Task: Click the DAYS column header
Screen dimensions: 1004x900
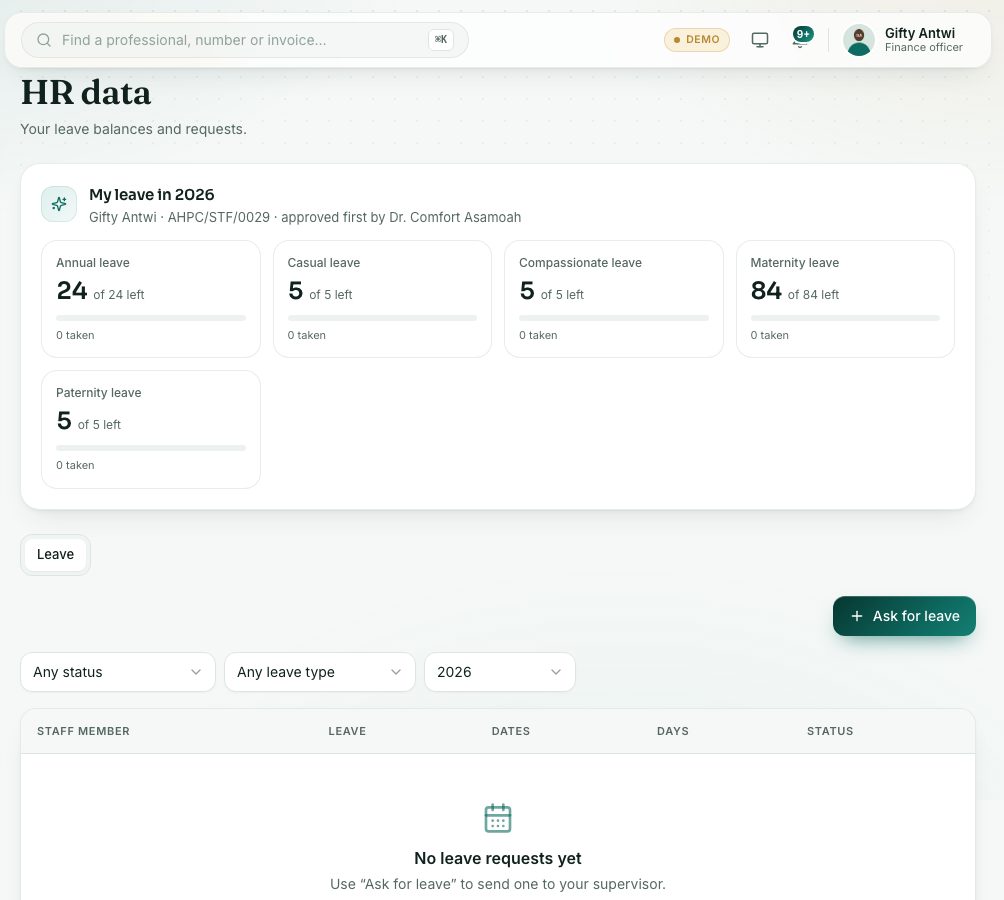Action: pos(673,731)
